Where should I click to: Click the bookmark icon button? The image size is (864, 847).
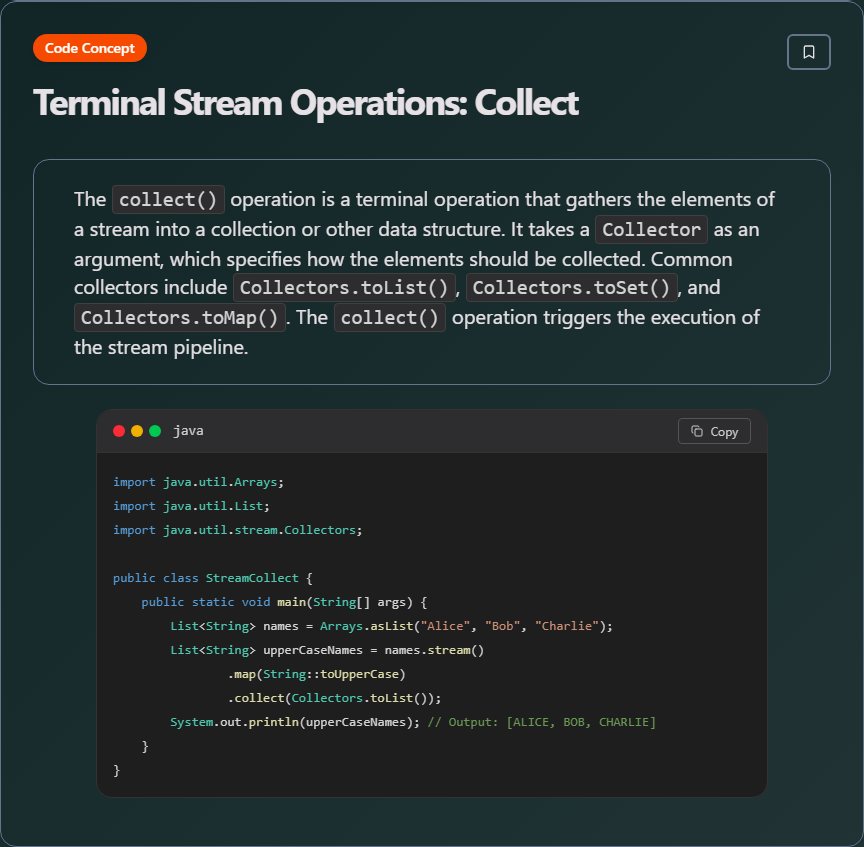coord(808,52)
